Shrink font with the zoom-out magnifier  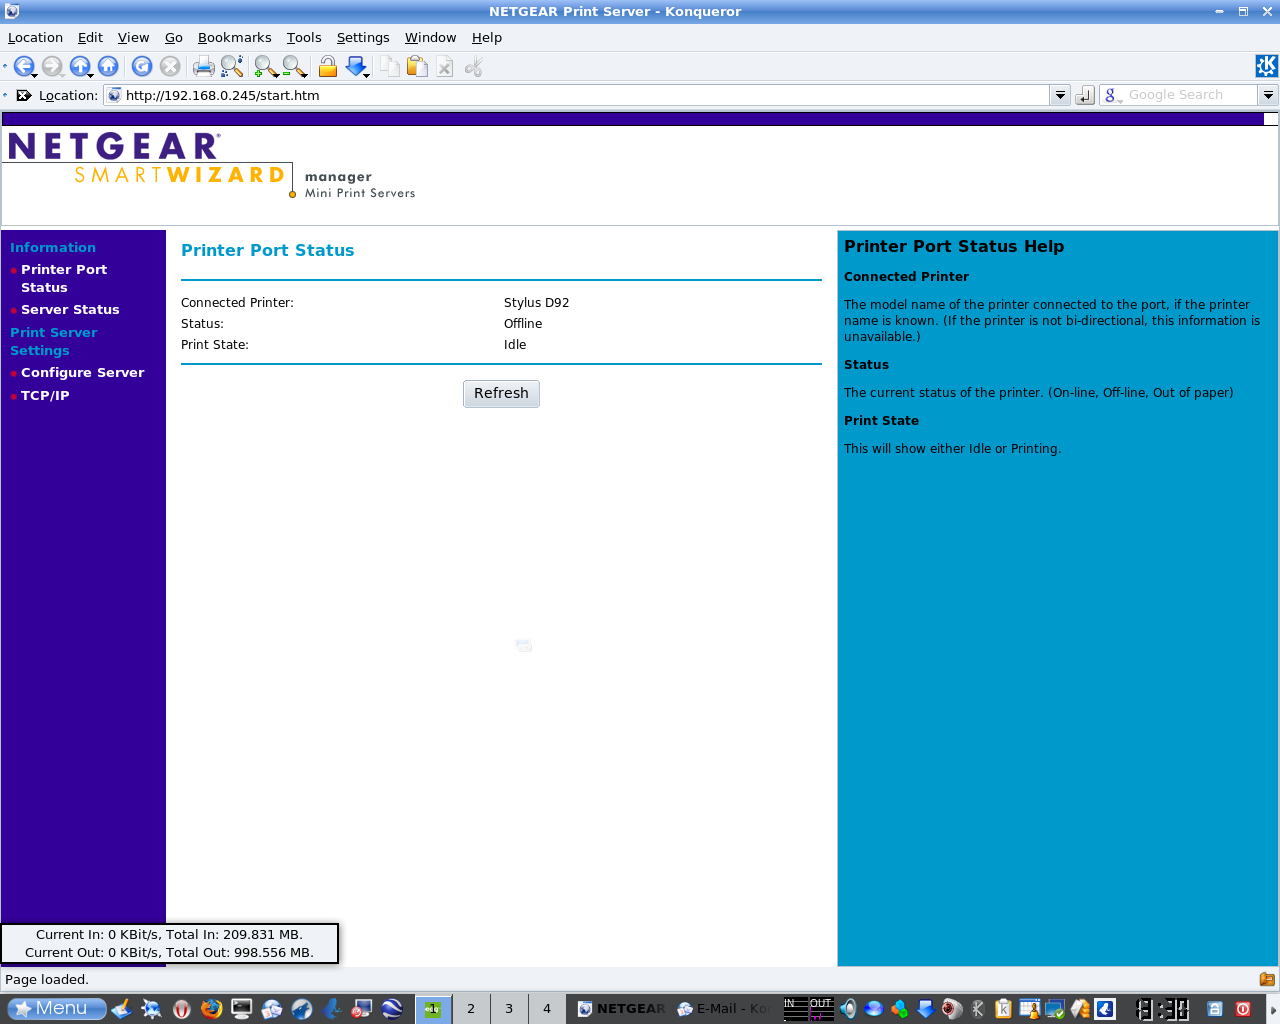pyautogui.click(x=294, y=67)
